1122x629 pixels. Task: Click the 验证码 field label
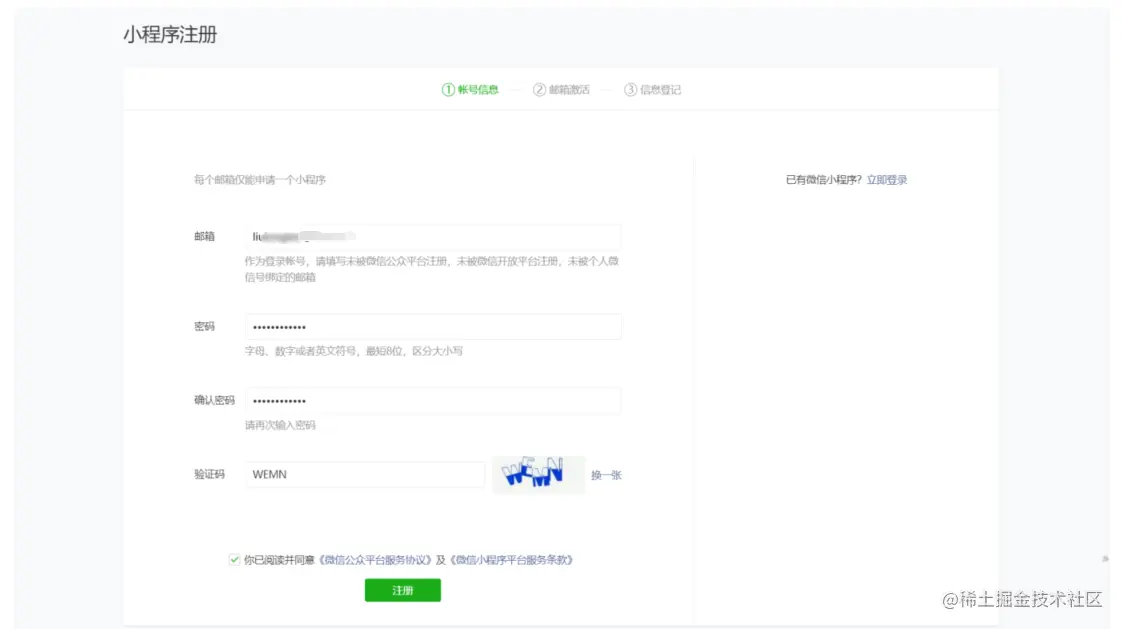coord(210,474)
